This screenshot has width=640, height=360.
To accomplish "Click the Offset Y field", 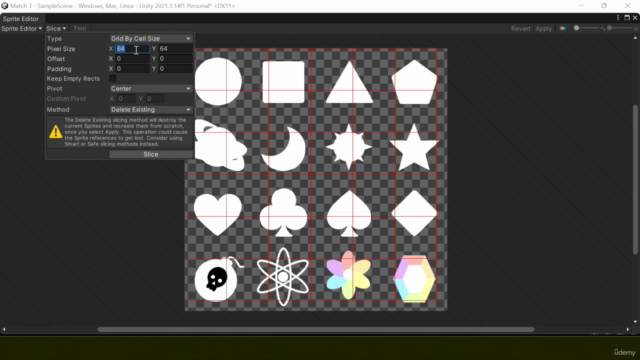I will [x=176, y=59].
